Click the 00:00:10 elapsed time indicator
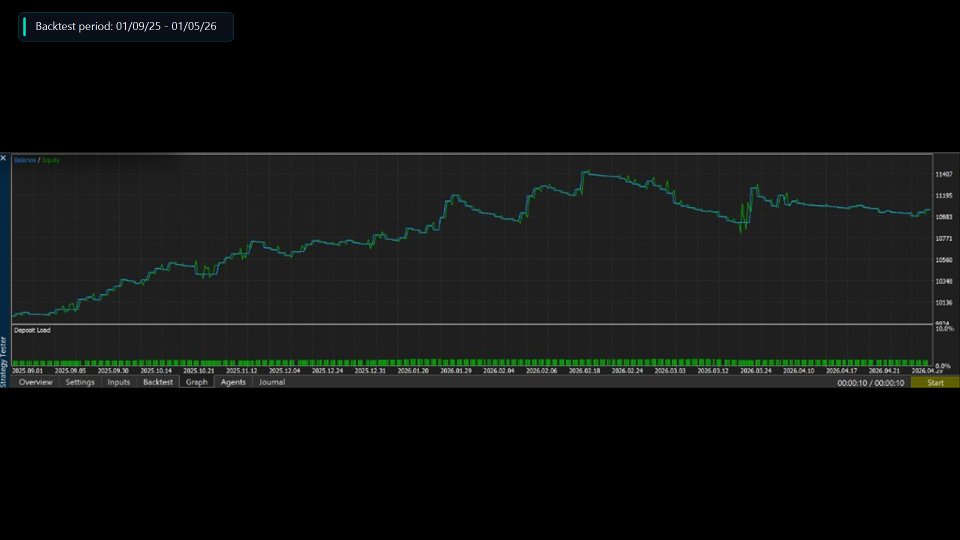The image size is (960, 540). click(852, 383)
